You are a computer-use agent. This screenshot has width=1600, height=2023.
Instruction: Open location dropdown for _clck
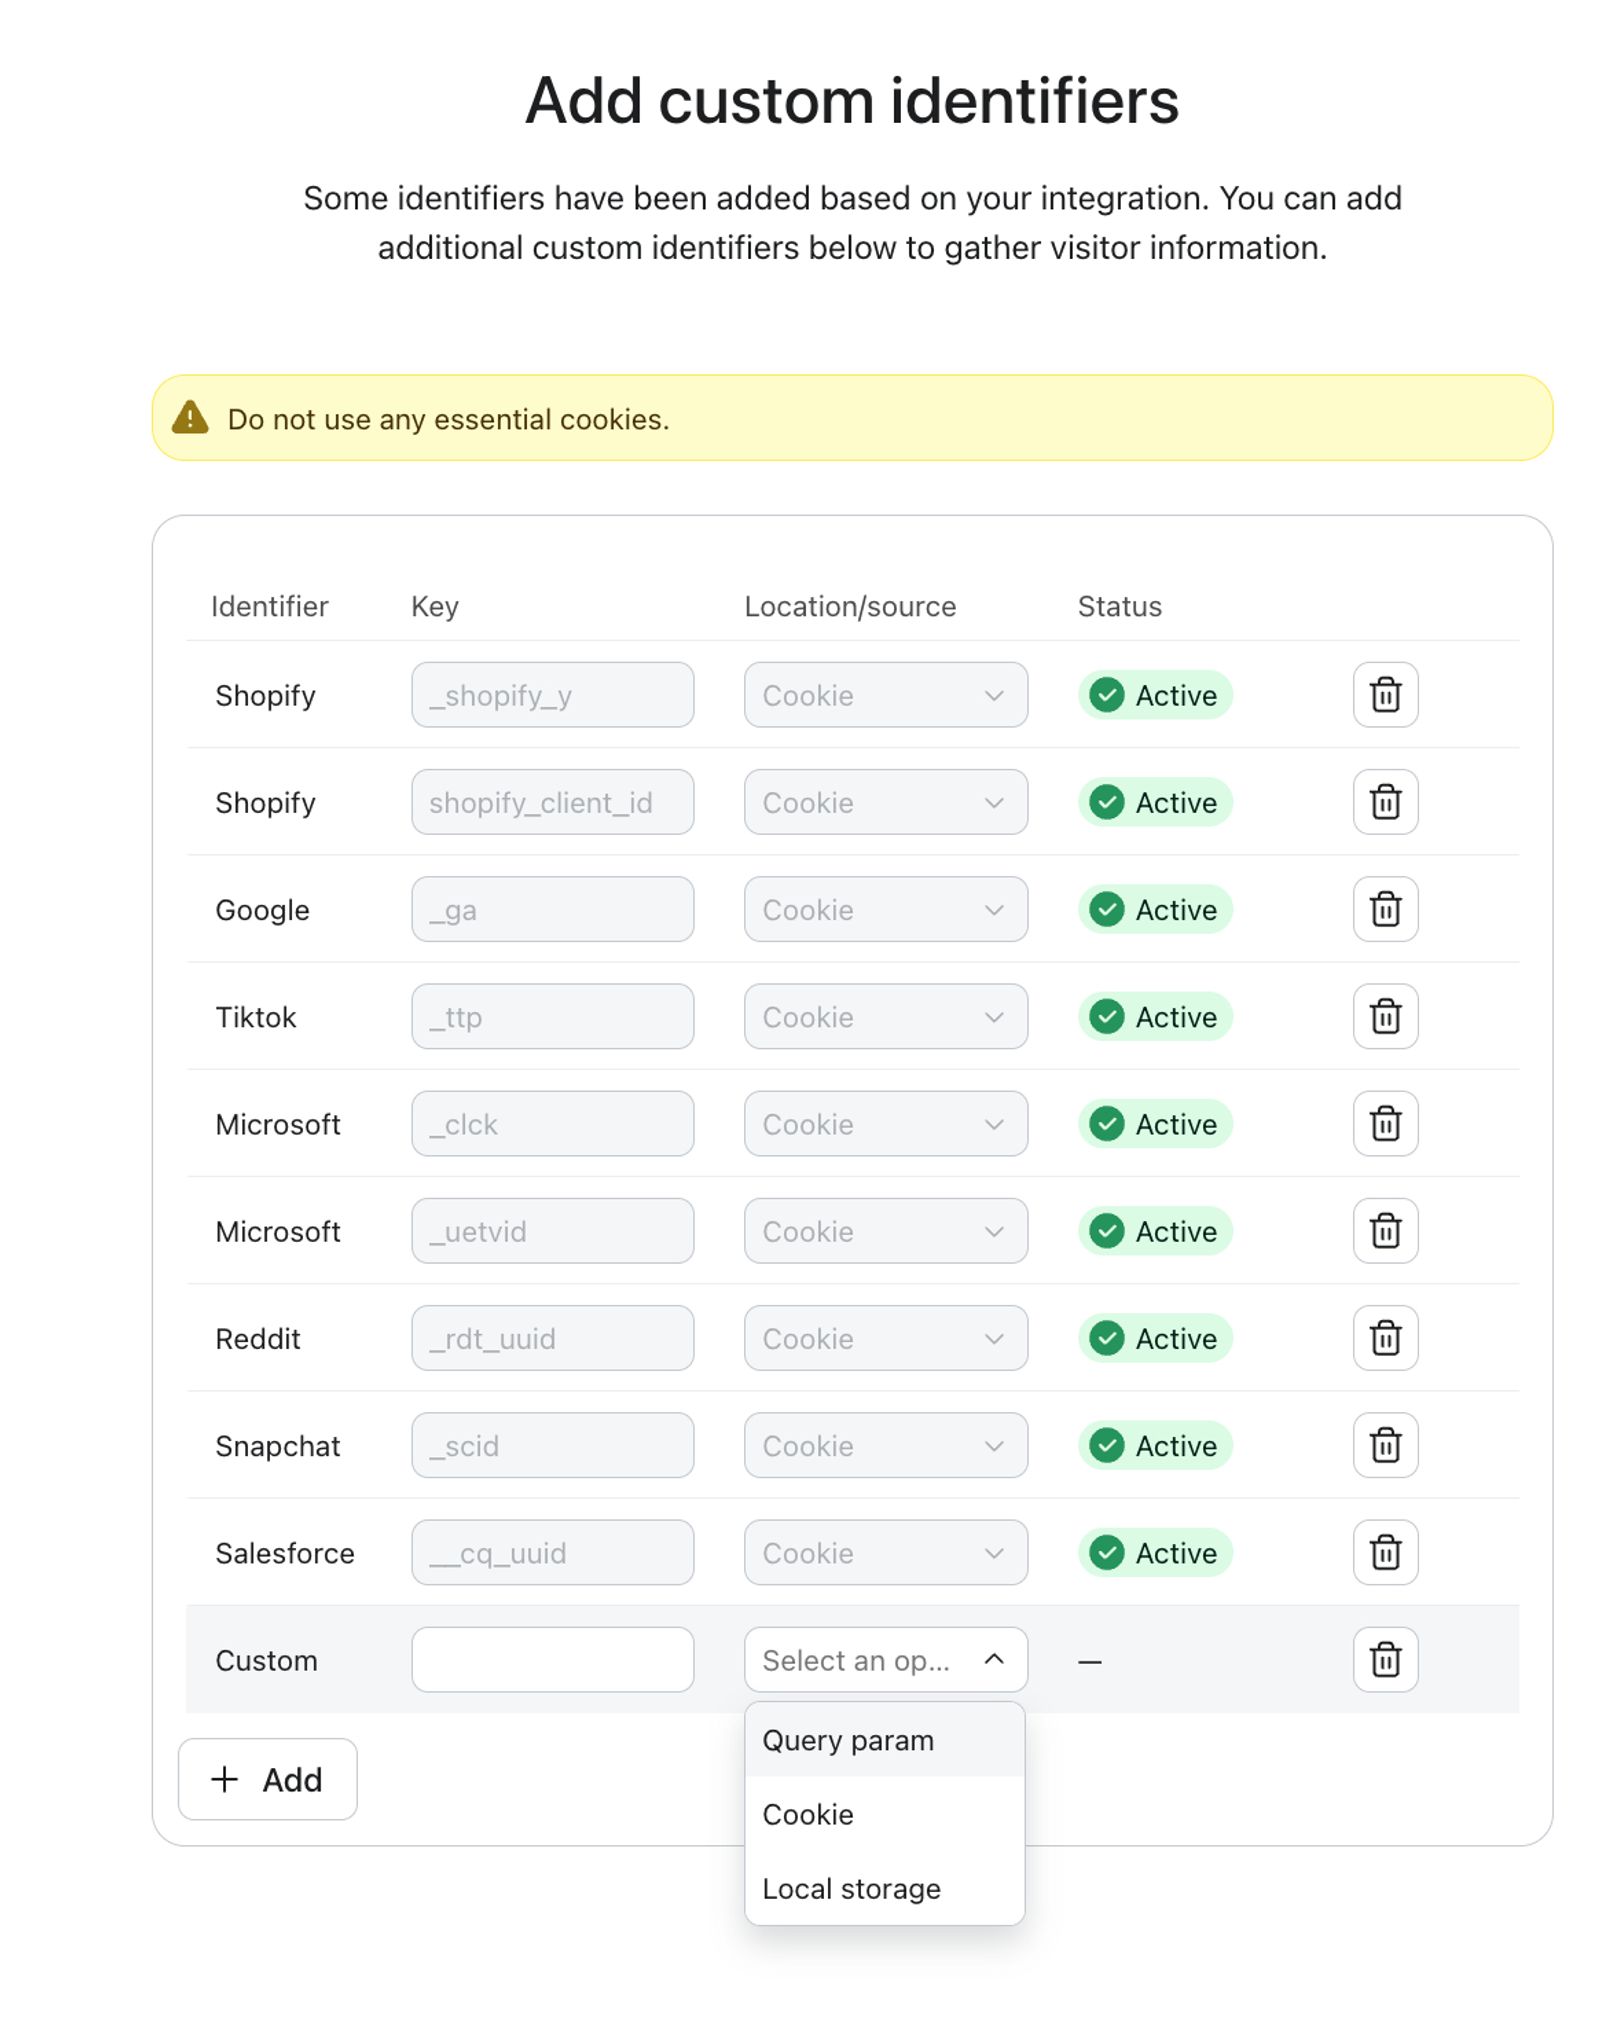pos(885,1123)
